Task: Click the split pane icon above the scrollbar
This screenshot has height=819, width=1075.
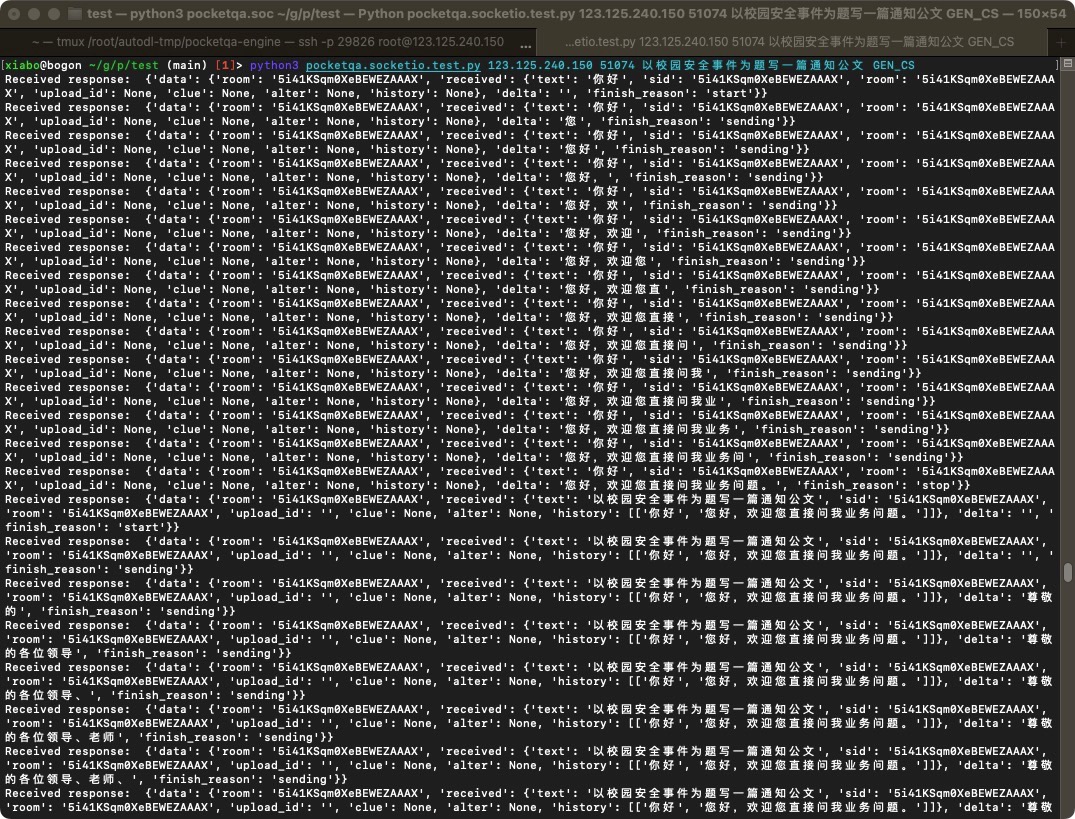Action: click(1068, 66)
